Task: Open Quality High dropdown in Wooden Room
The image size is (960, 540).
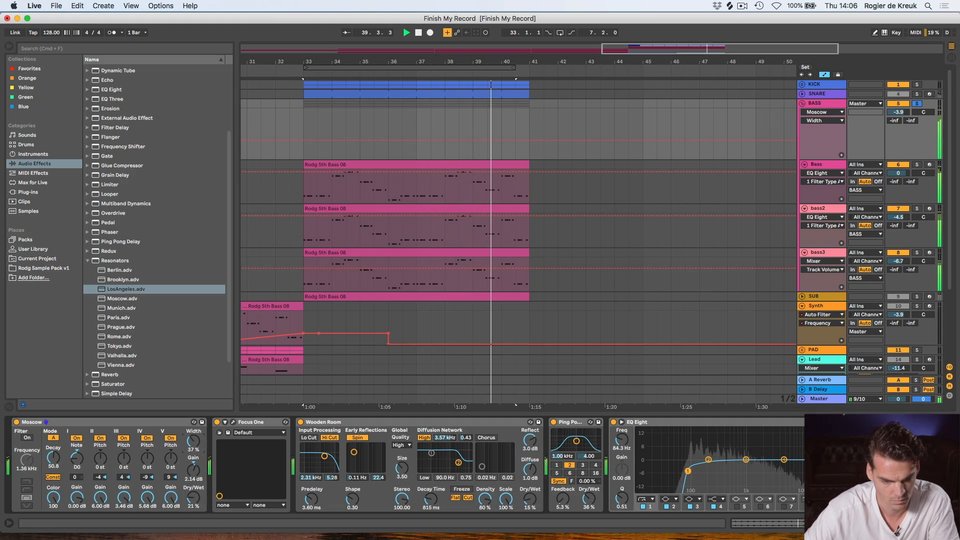Action: pyautogui.click(x=401, y=445)
